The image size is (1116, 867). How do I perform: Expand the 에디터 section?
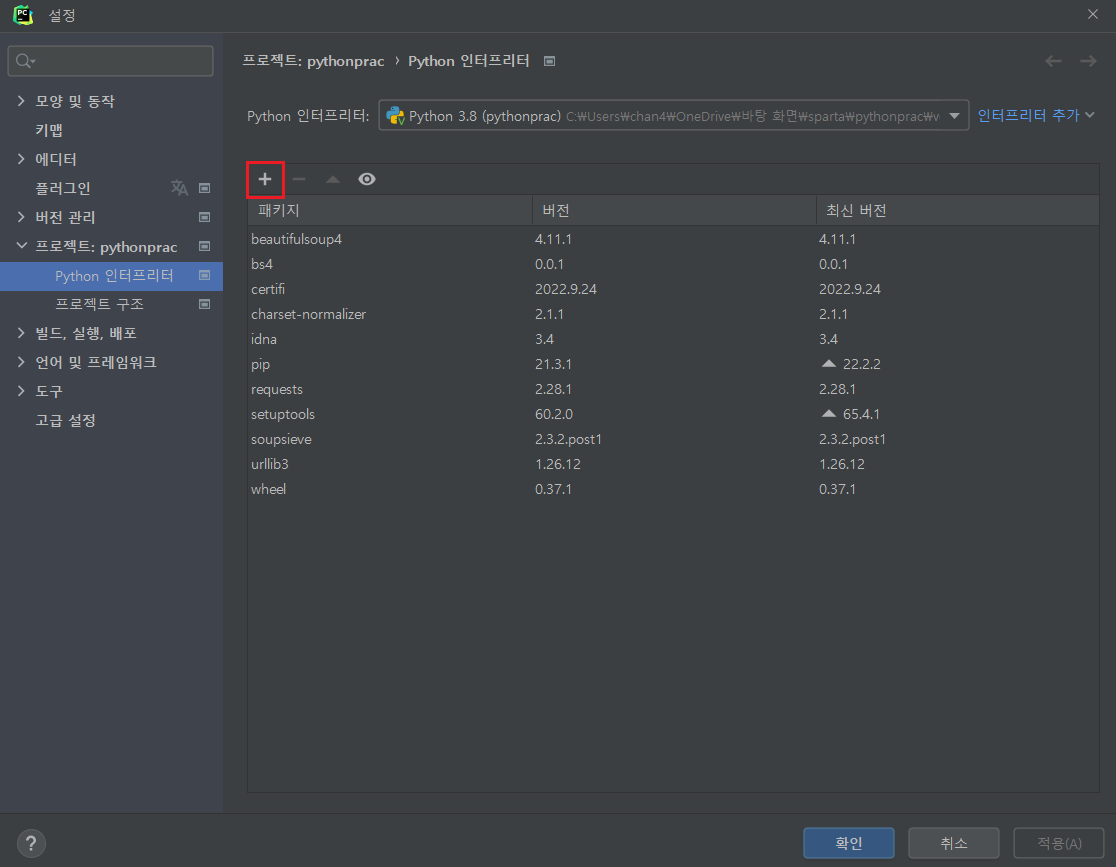pyautogui.click(x=21, y=159)
